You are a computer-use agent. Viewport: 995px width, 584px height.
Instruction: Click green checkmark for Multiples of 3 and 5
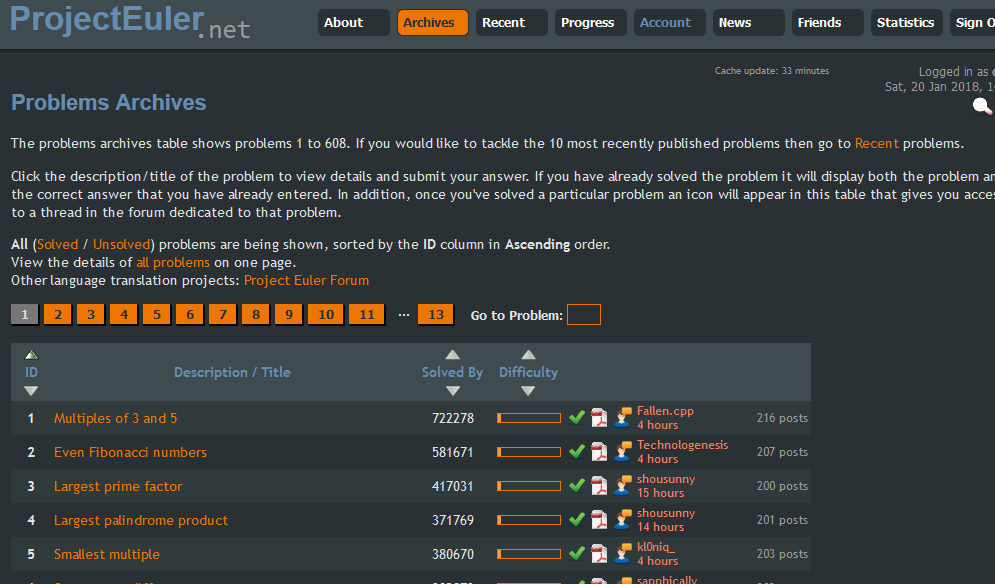click(576, 418)
